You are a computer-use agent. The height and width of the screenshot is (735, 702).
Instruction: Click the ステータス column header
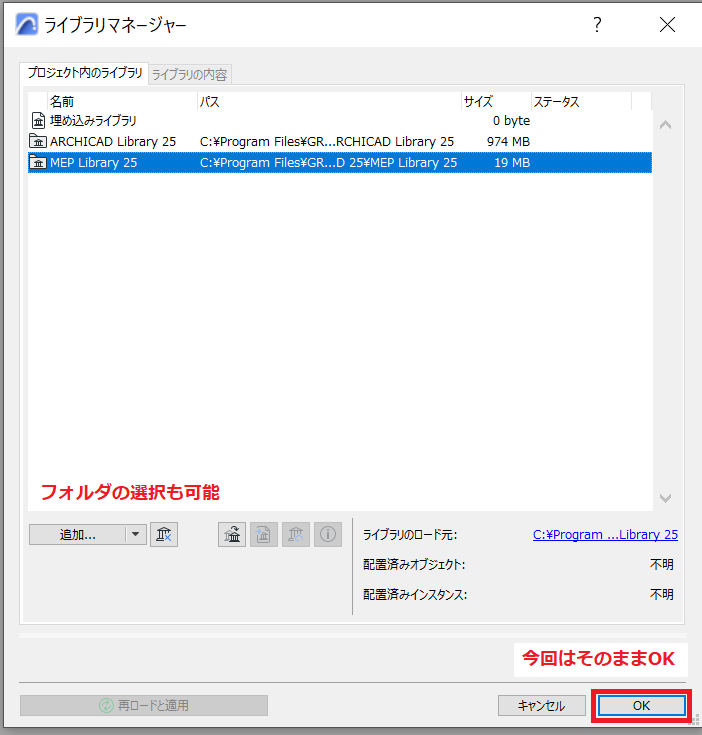click(582, 101)
